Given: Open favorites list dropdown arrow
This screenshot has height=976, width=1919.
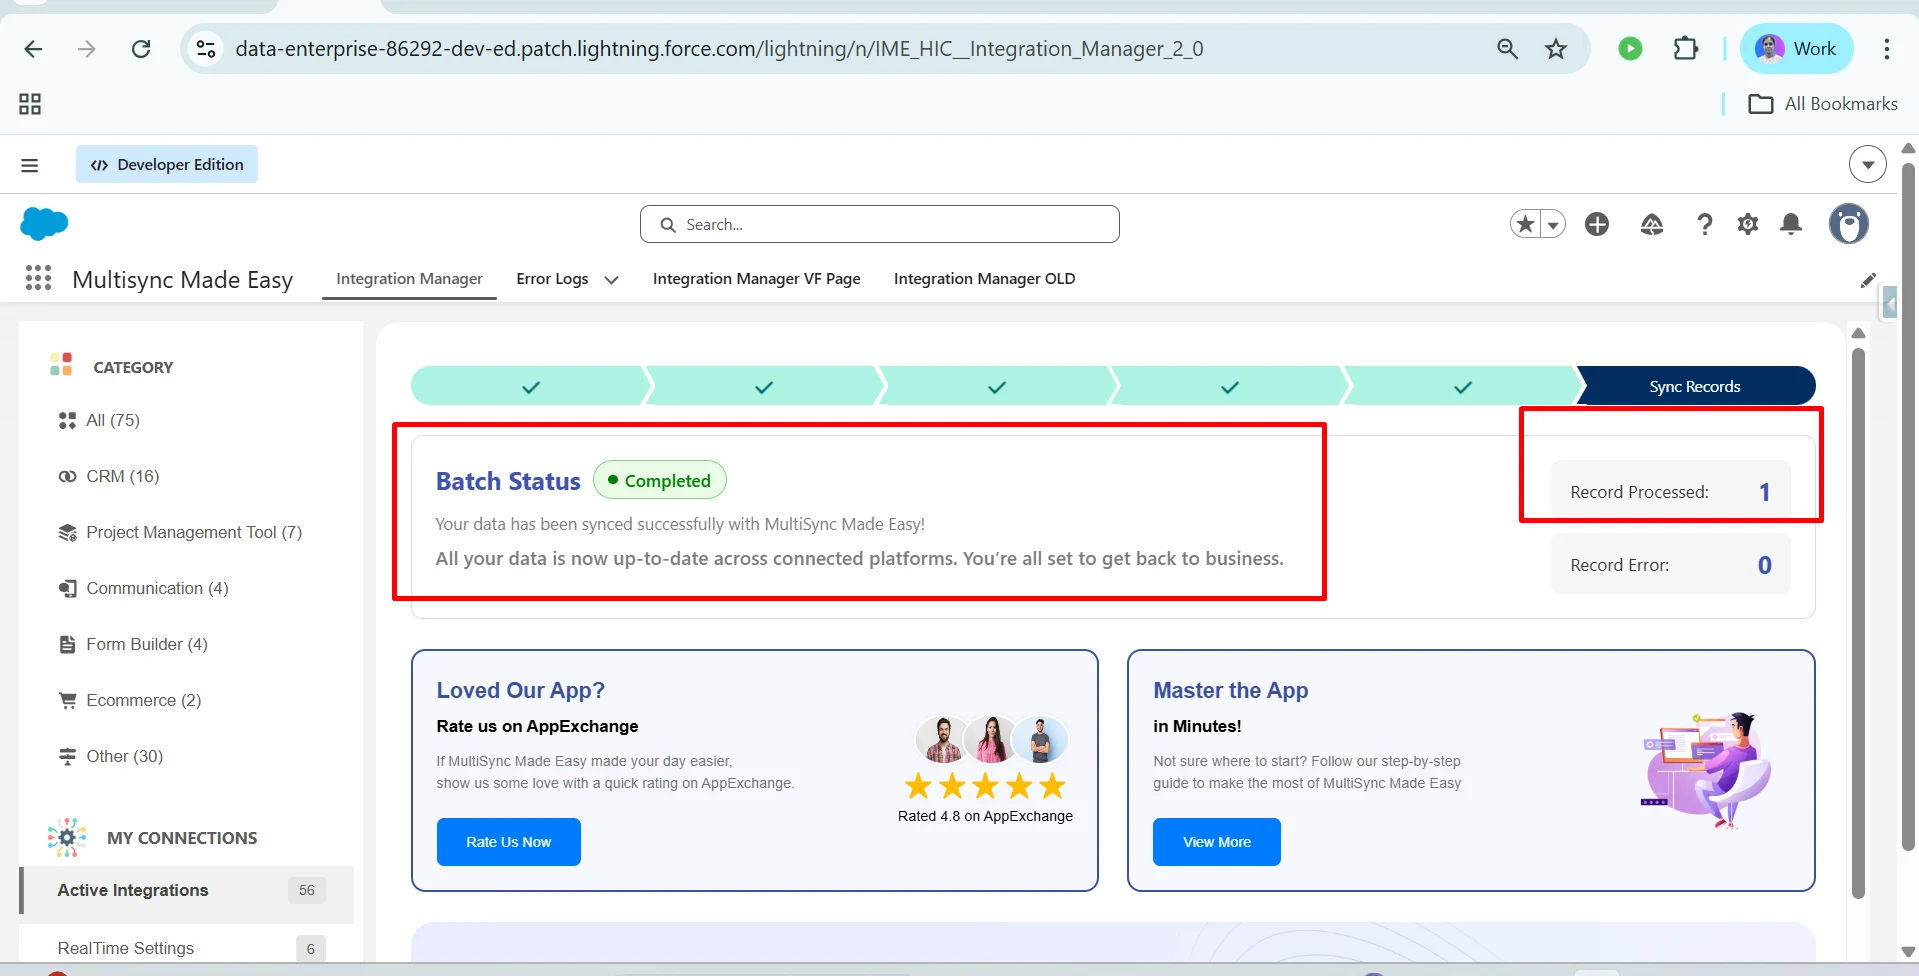Looking at the screenshot, I should 1553,225.
